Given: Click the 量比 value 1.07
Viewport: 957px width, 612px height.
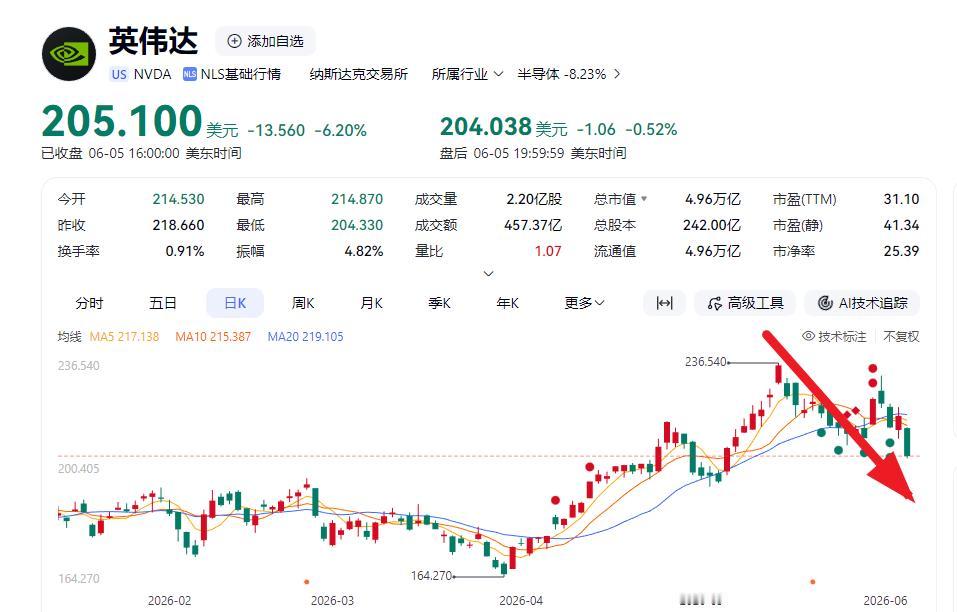Looking at the screenshot, I should point(548,251).
